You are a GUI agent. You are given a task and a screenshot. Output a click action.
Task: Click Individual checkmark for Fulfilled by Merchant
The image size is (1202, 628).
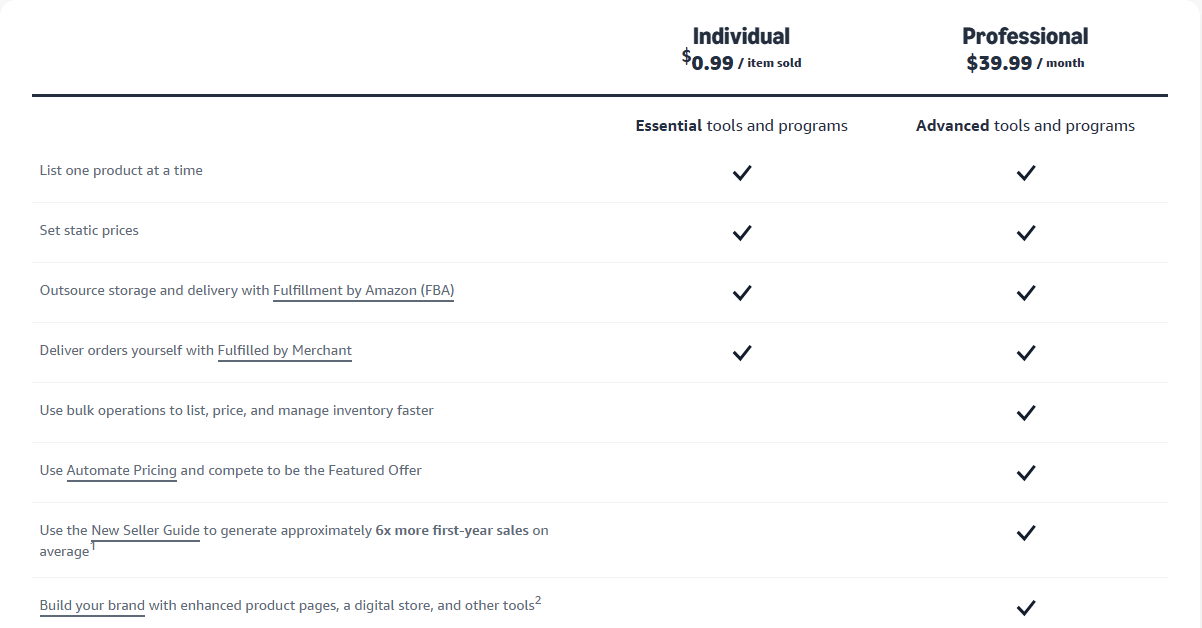741,353
